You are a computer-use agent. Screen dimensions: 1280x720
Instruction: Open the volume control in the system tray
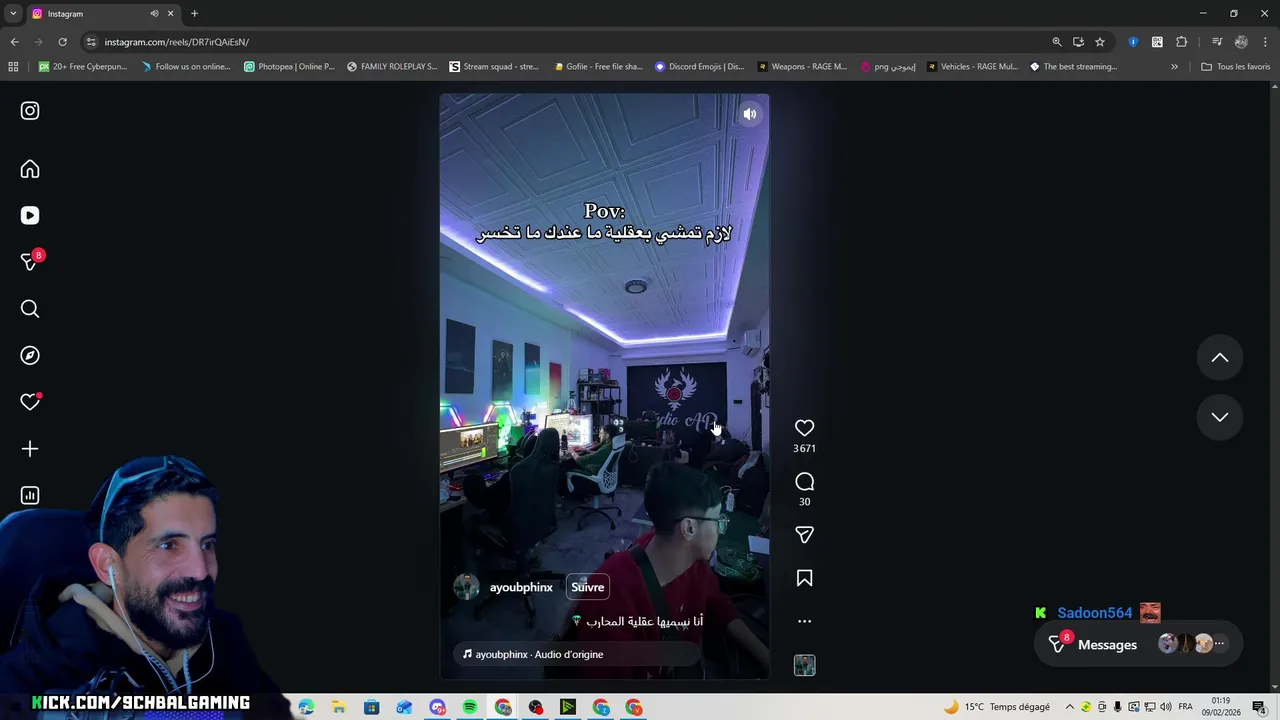click(x=1166, y=707)
